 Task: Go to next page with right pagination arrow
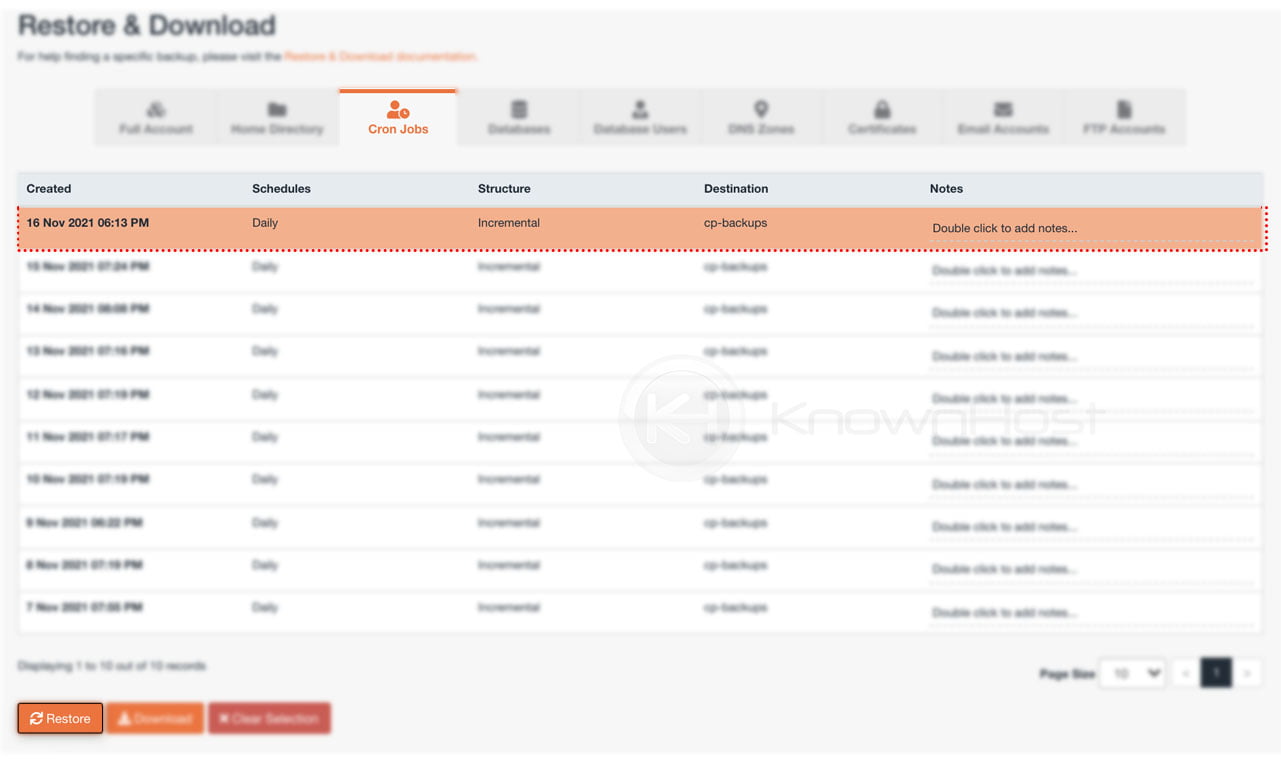pyautogui.click(x=1248, y=673)
